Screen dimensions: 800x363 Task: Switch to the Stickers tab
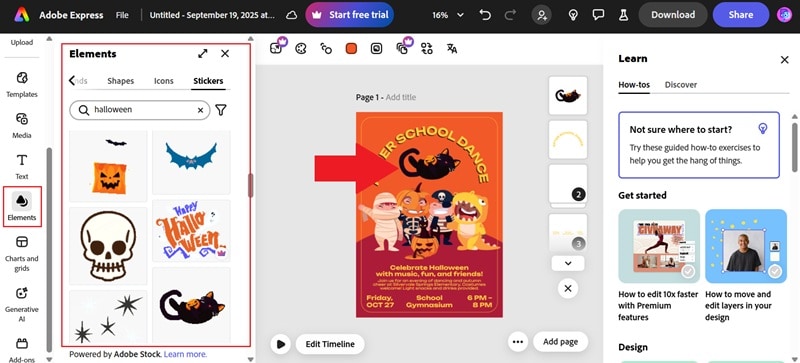[208, 81]
